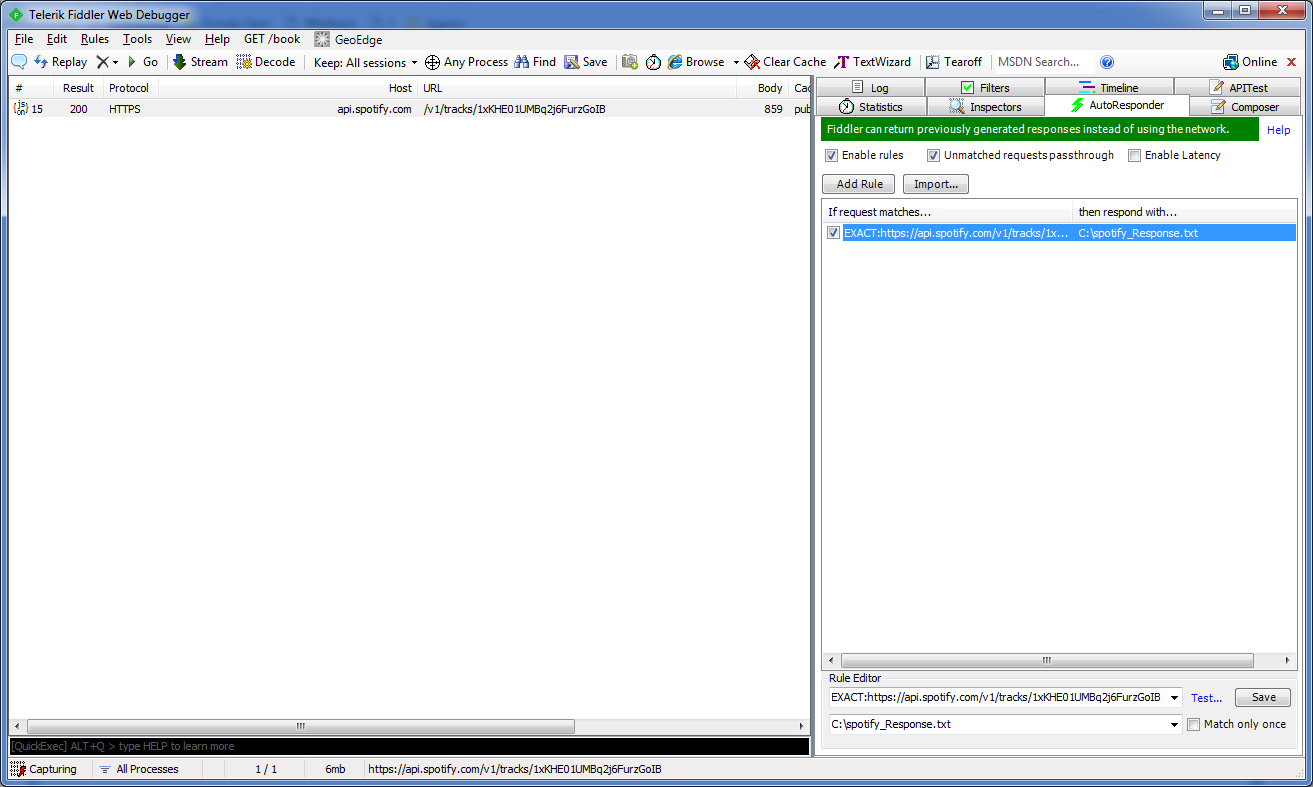Click the Add Rule button
The height and width of the screenshot is (787, 1313).
(x=858, y=184)
